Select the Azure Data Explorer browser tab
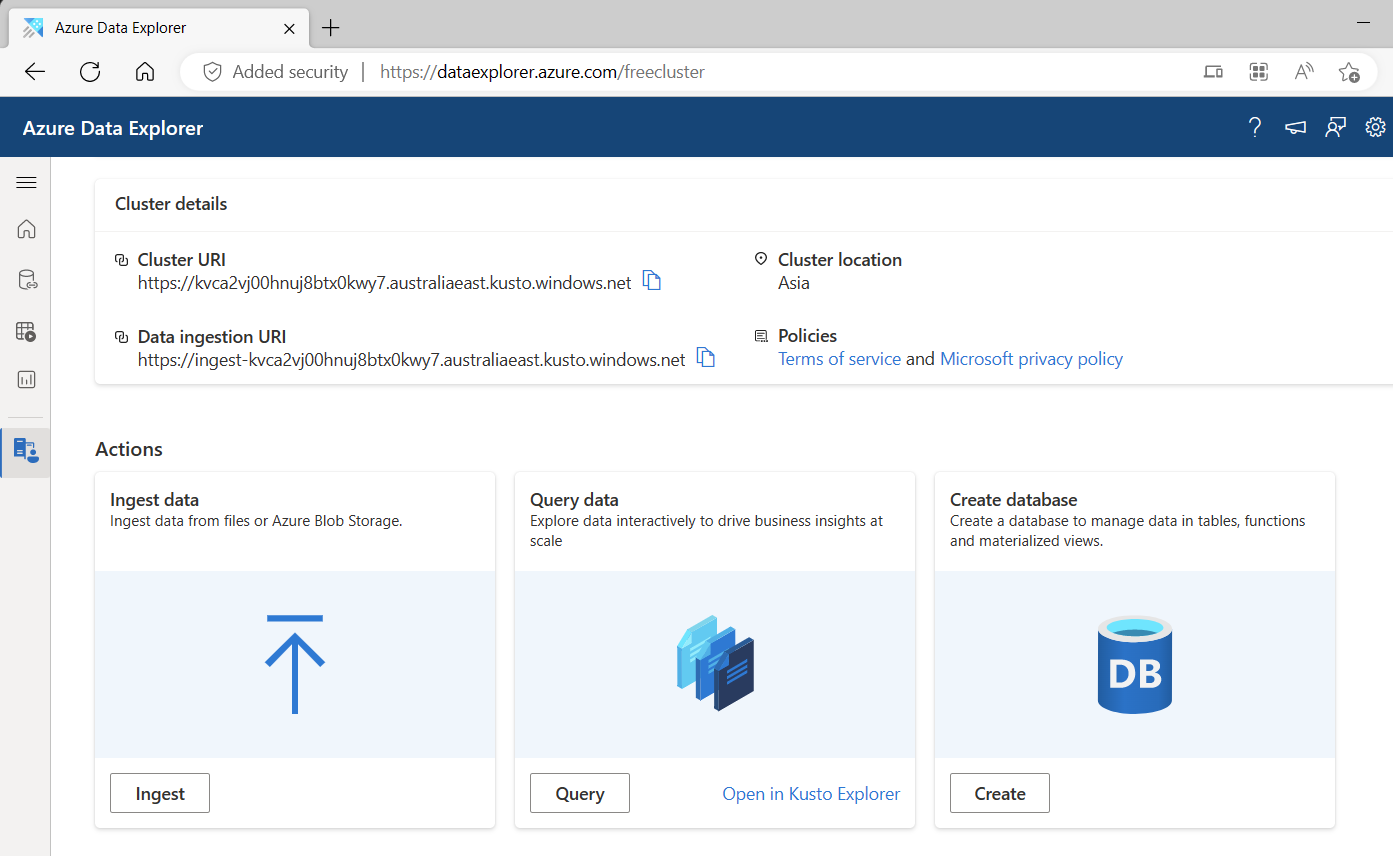1393x856 pixels. pyautogui.click(x=160, y=28)
